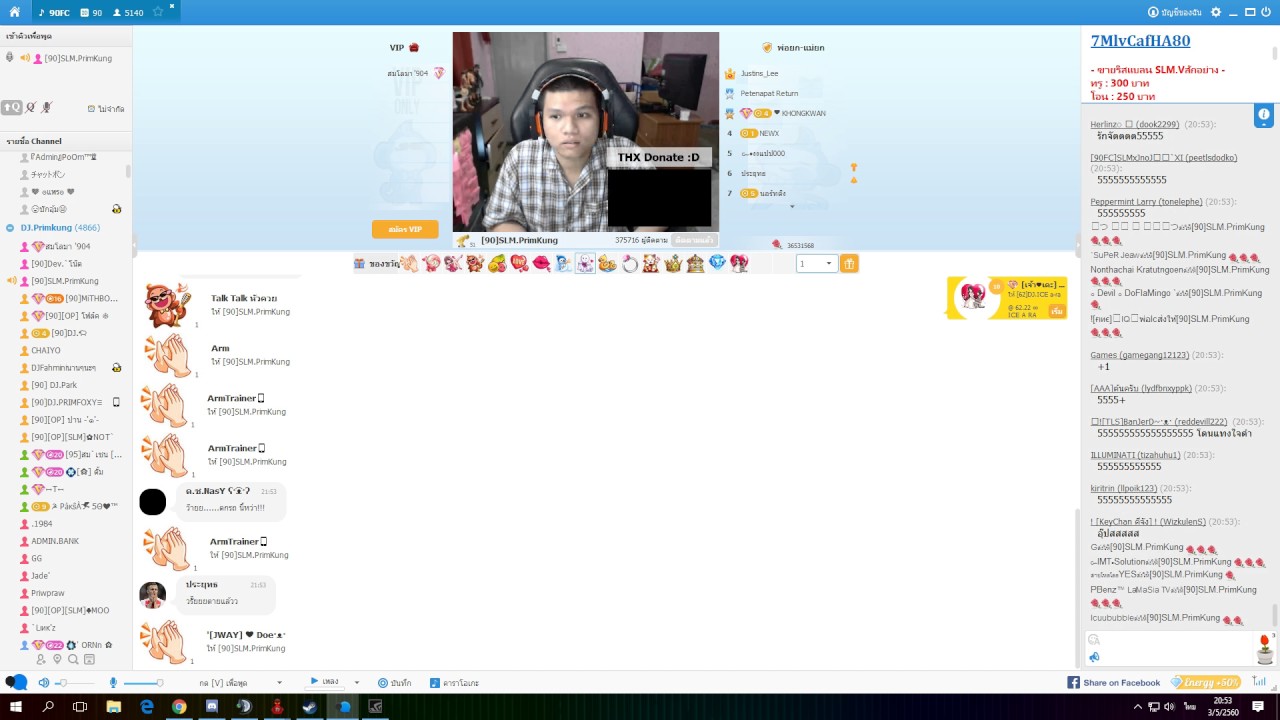Choose the diamond ring gift
1280x720 pixels.
(630, 263)
